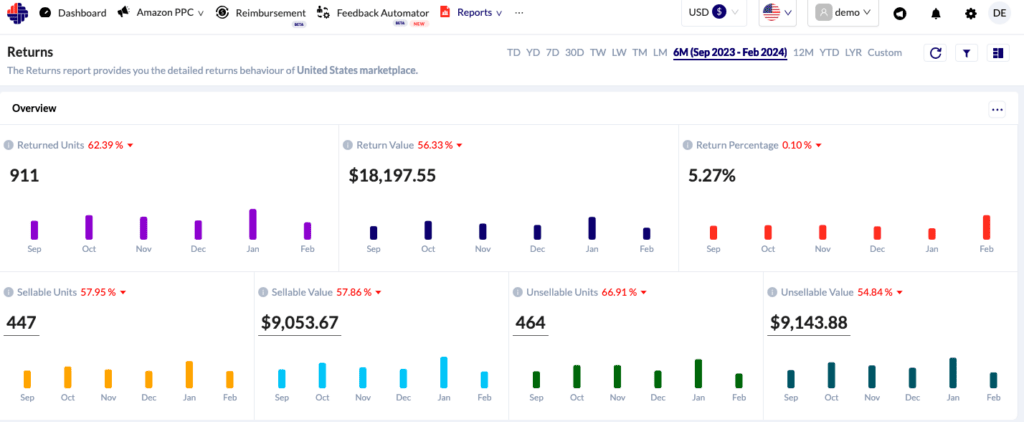Select the 7D date range
1024x422 pixels.
[552, 53]
